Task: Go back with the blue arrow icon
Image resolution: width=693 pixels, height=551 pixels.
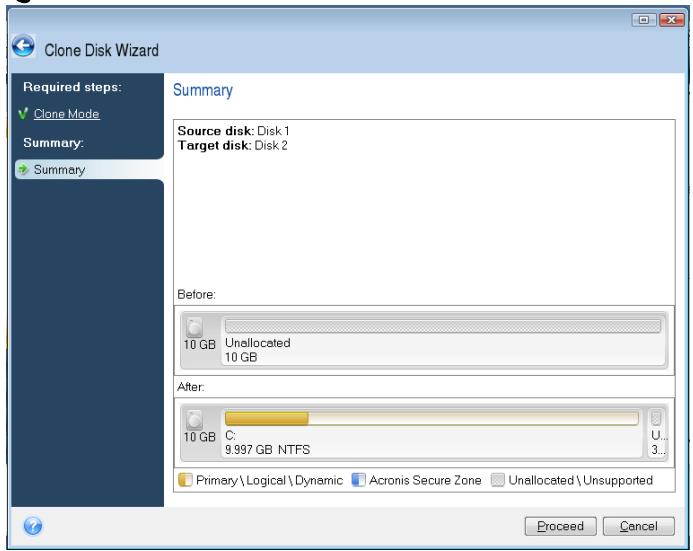Action: (x=23, y=46)
